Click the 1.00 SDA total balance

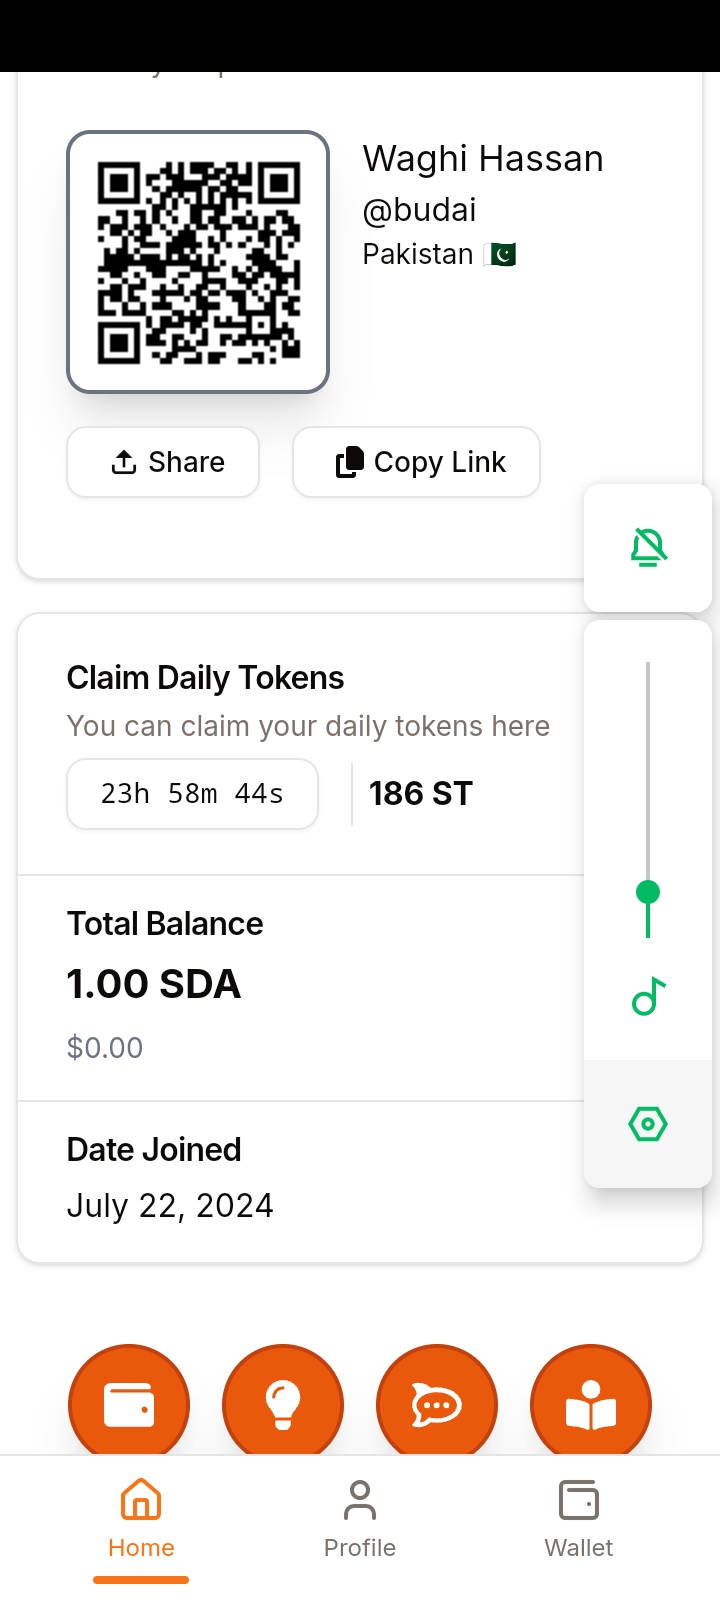click(x=154, y=984)
